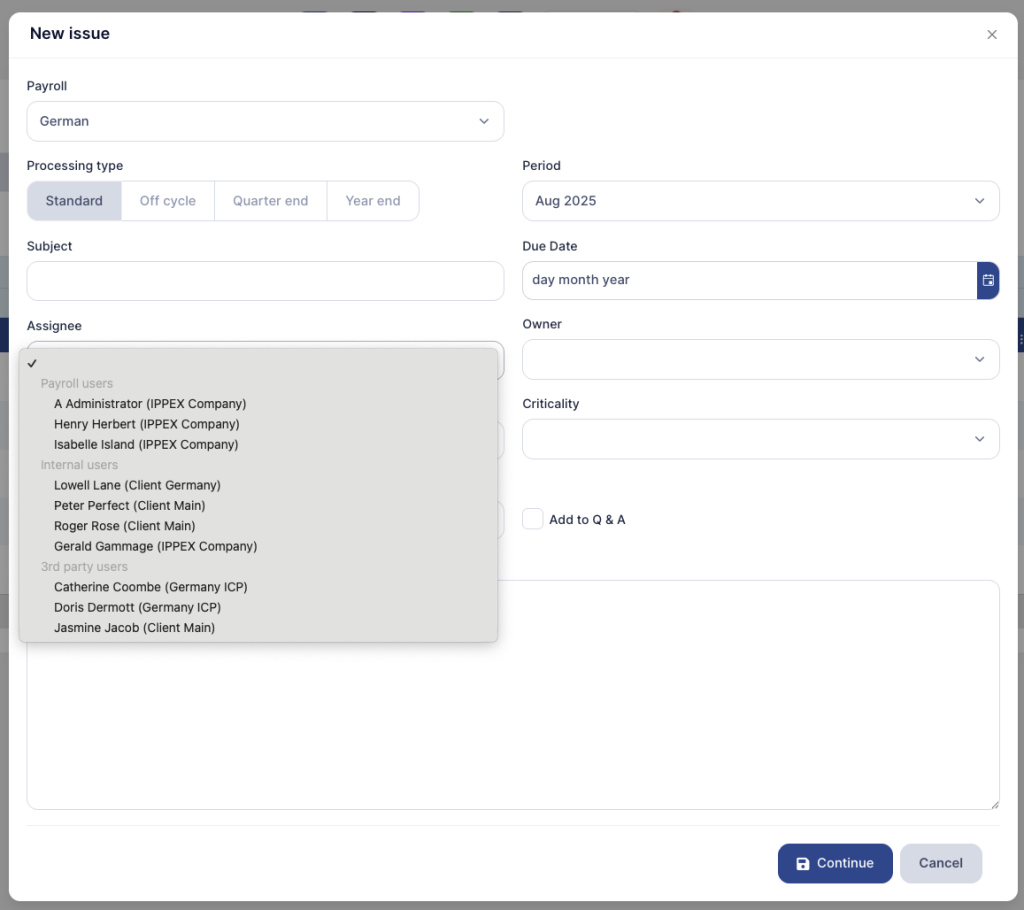Open the Owner dropdown
1024x910 pixels.
tap(760, 359)
